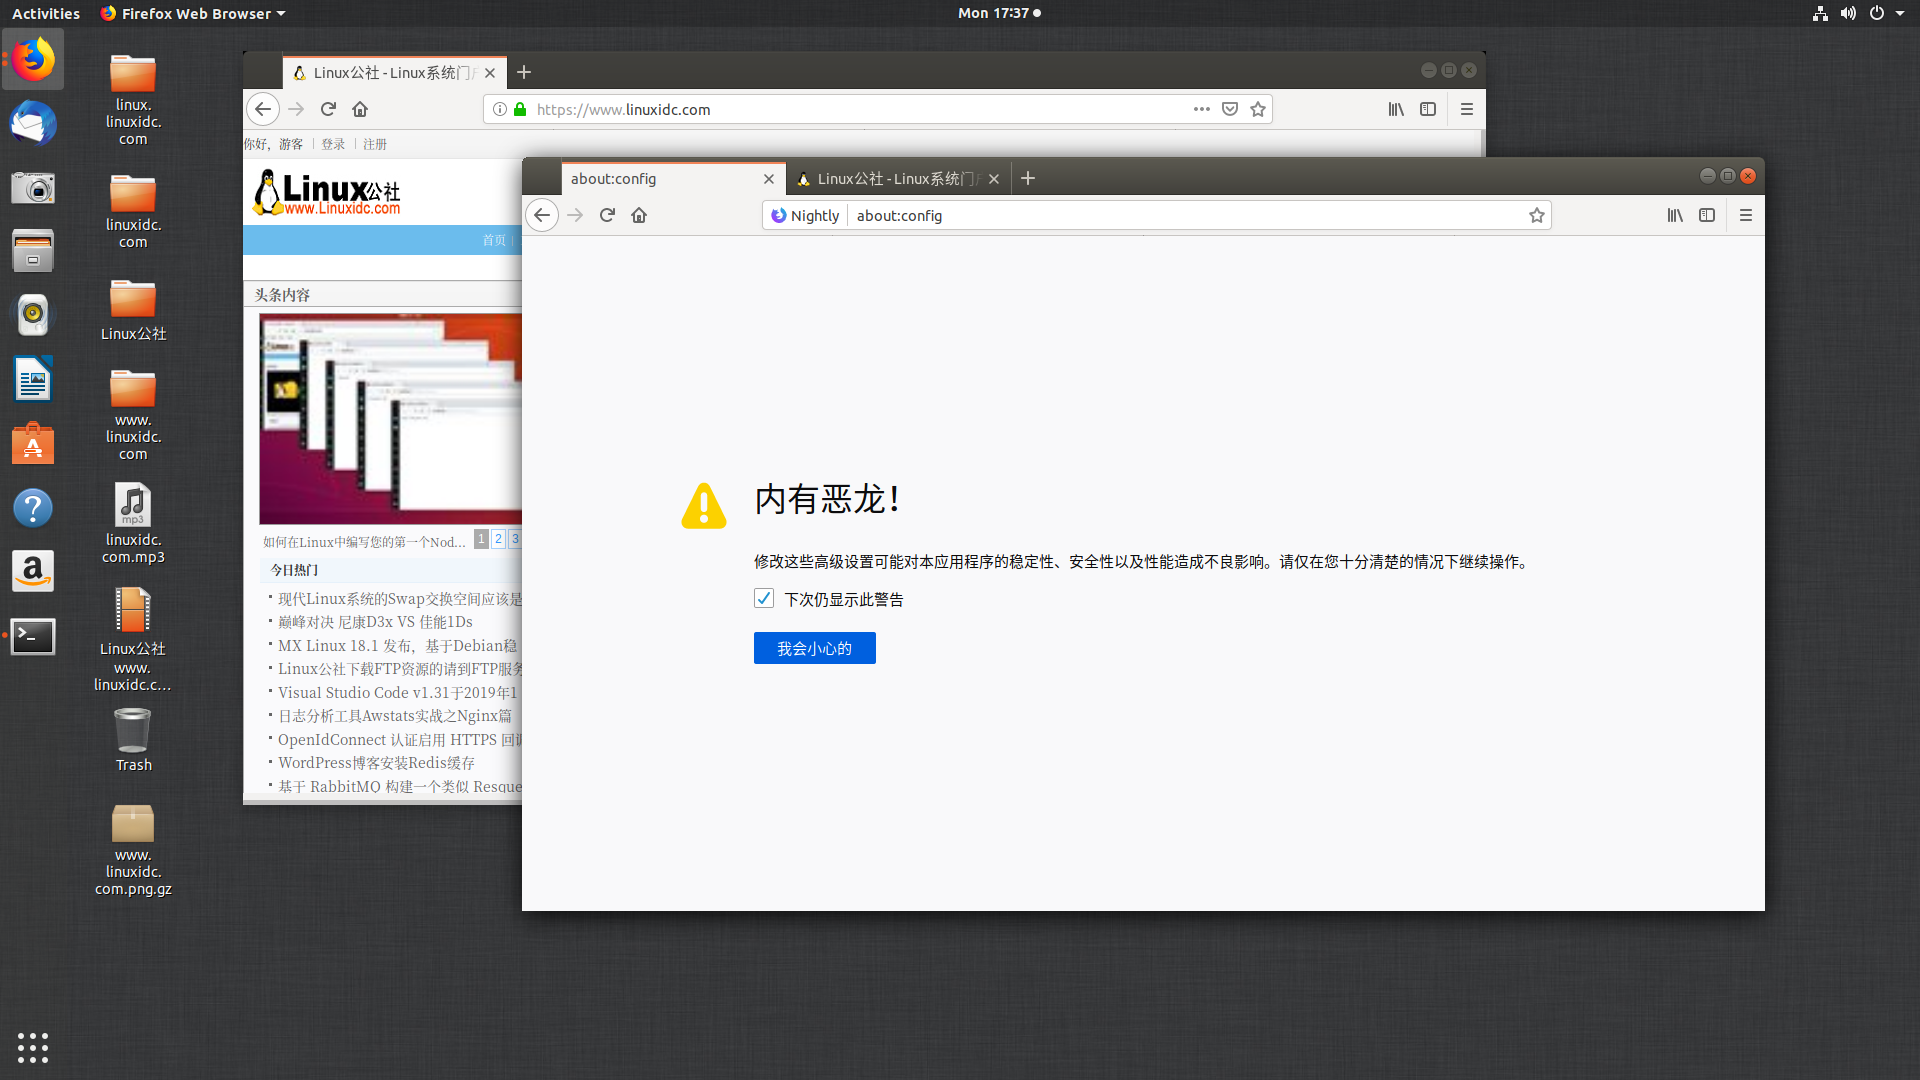Click forward arrow in about:config window

[x=575, y=215]
